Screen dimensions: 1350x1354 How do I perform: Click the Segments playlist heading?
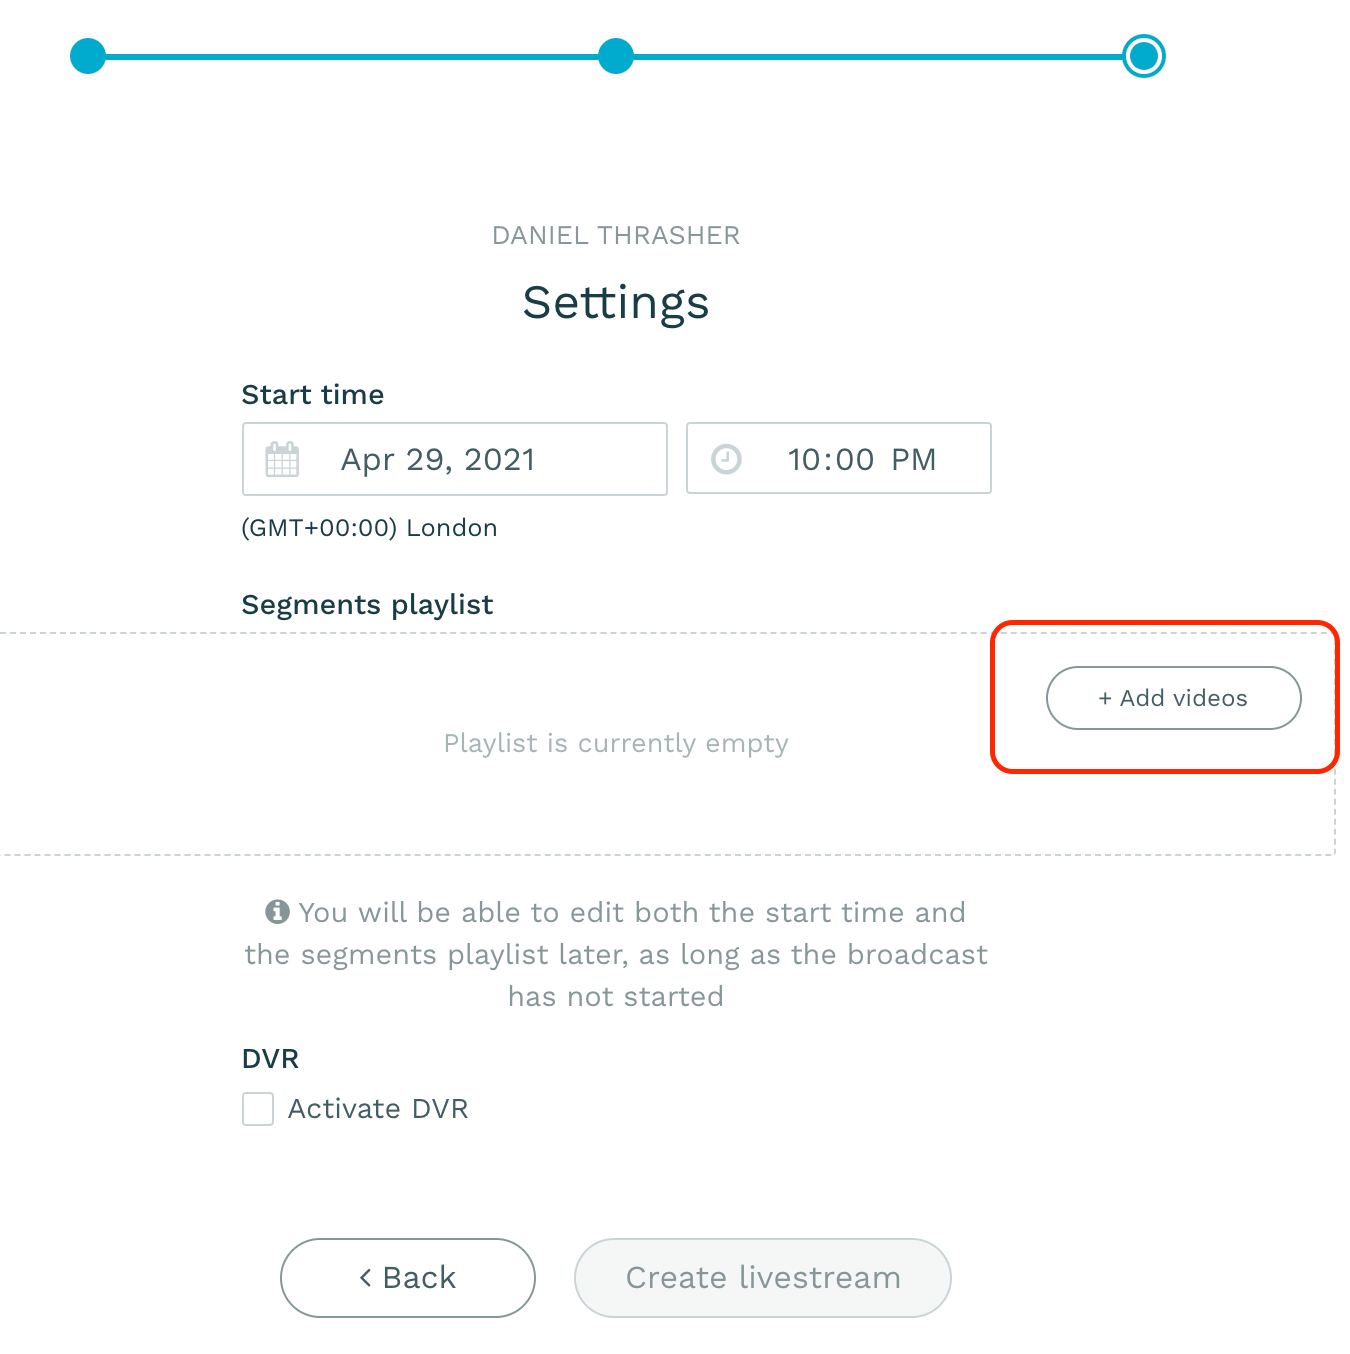point(367,605)
